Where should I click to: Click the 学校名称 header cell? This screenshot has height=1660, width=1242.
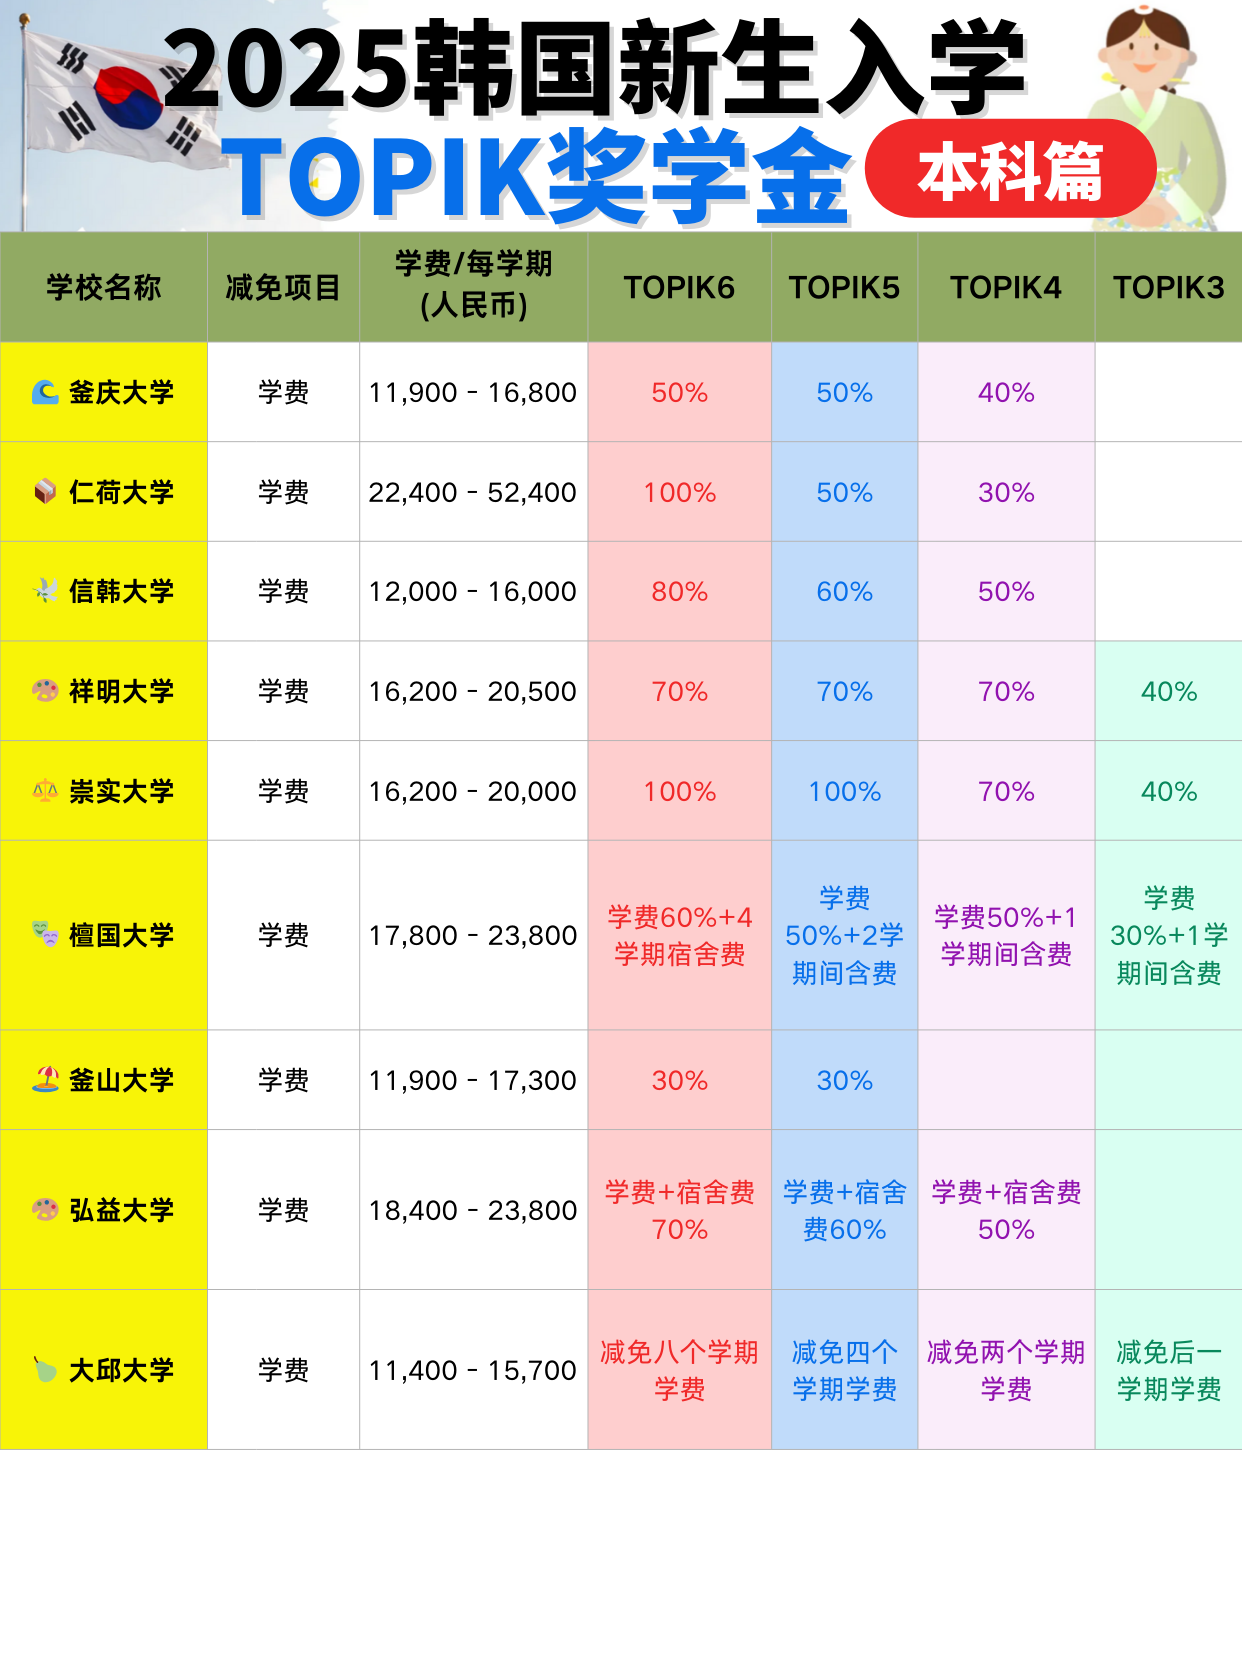click(104, 288)
